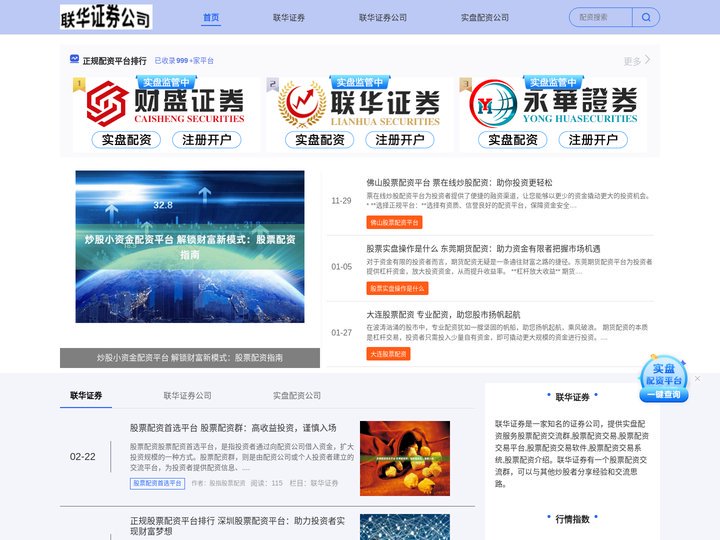
Task: Switch to 联华证券公司 tab in article list
Action: [x=187, y=395]
